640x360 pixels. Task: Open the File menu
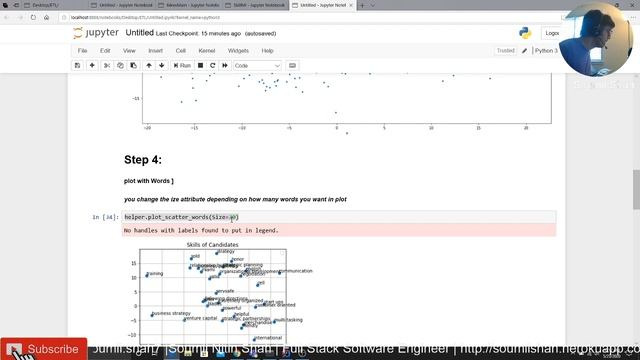pyautogui.click(x=82, y=51)
